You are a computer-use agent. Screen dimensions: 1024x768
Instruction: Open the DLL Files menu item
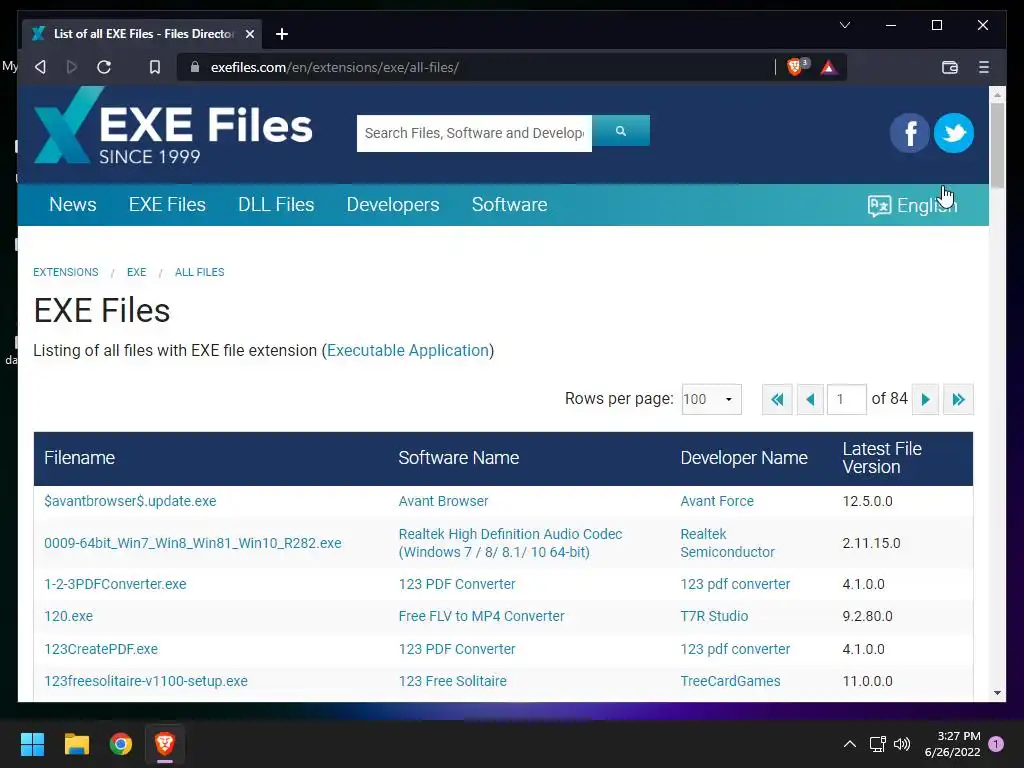pos(276,204)
